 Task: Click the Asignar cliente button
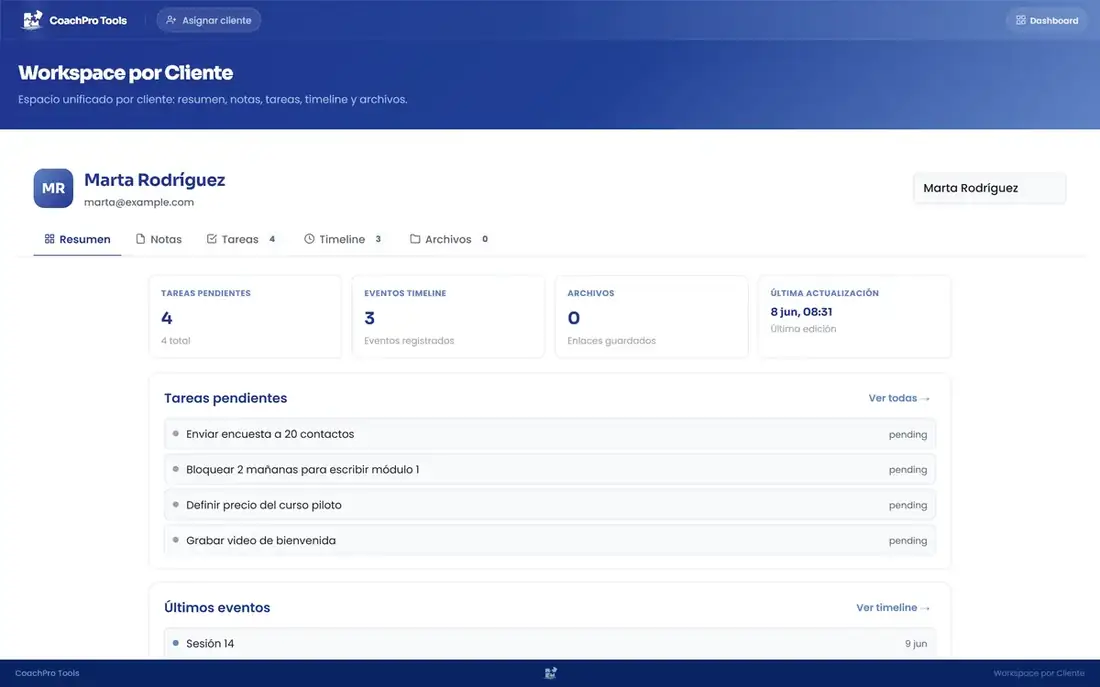pyautogui.click(x=208, y=20)
